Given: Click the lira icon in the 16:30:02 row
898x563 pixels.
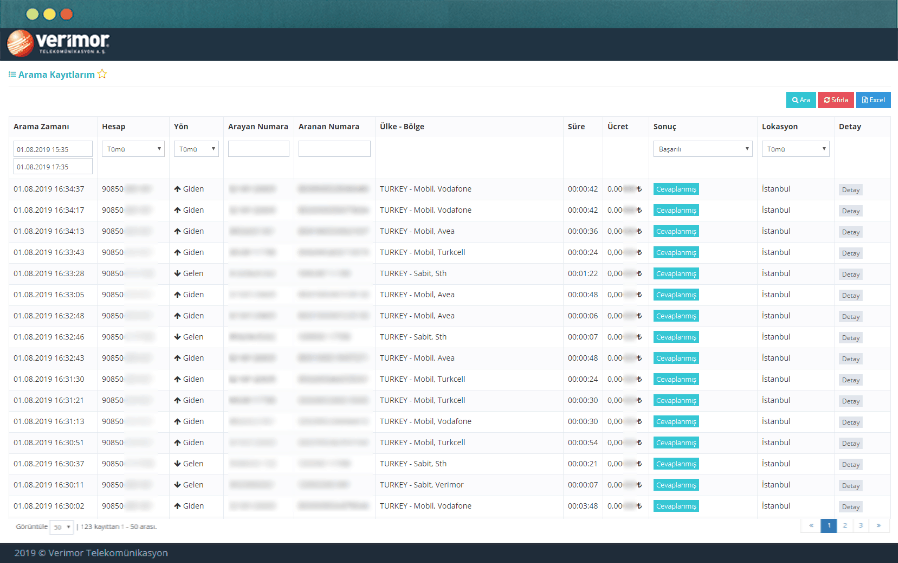Looking at the screenshot, I should pyautogui.click(x=639, y=506).
